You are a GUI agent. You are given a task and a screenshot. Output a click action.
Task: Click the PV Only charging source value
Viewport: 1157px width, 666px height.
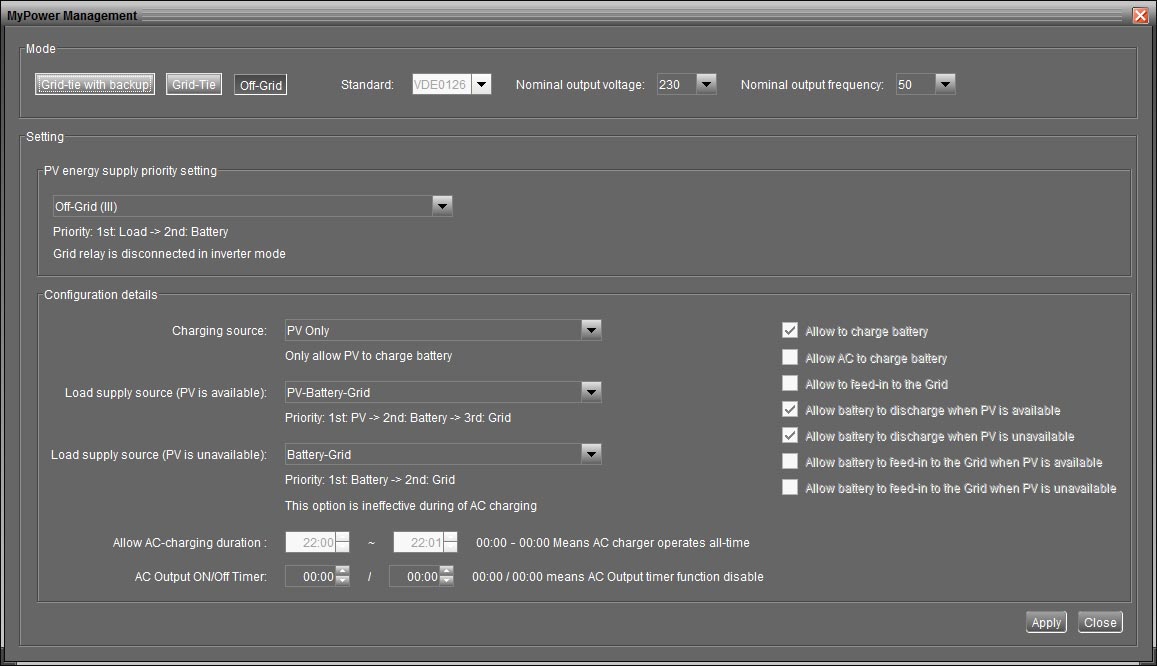coord(433,330)
